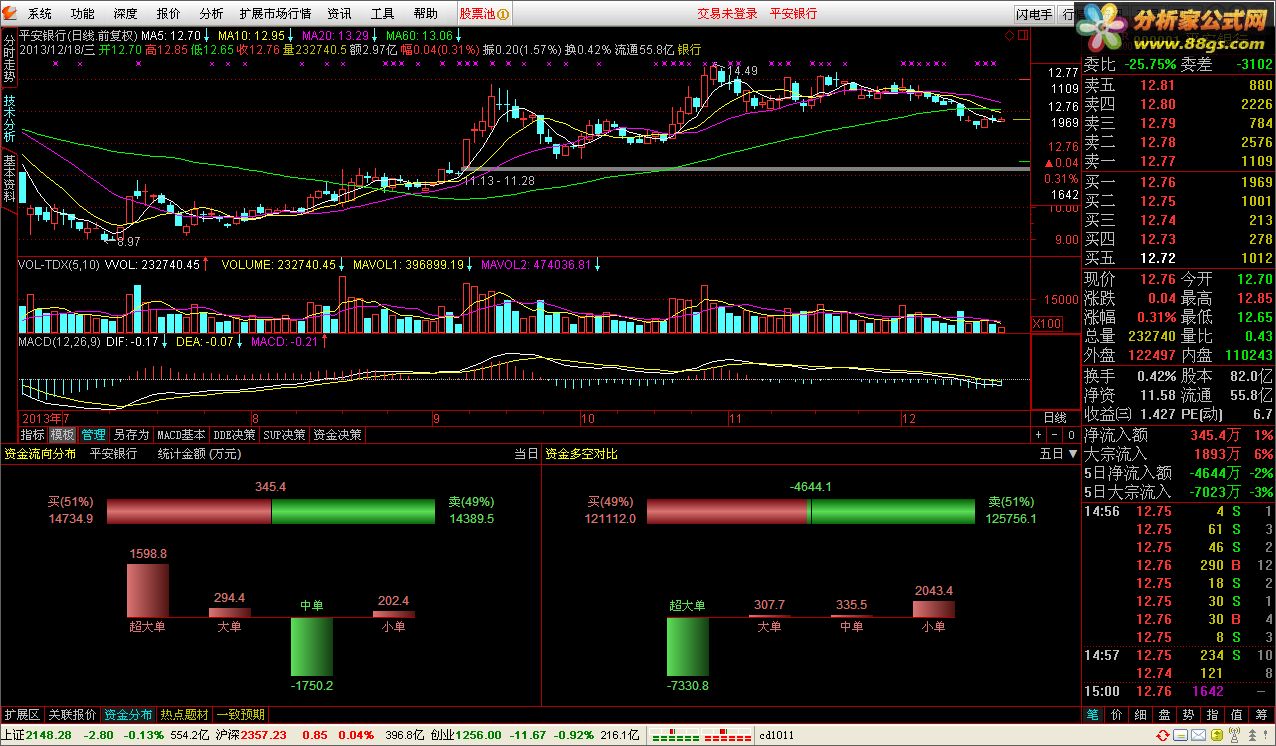Click the 上证 index value 2148.28
Screen dimensions: 1276x746
click(49, 735)
